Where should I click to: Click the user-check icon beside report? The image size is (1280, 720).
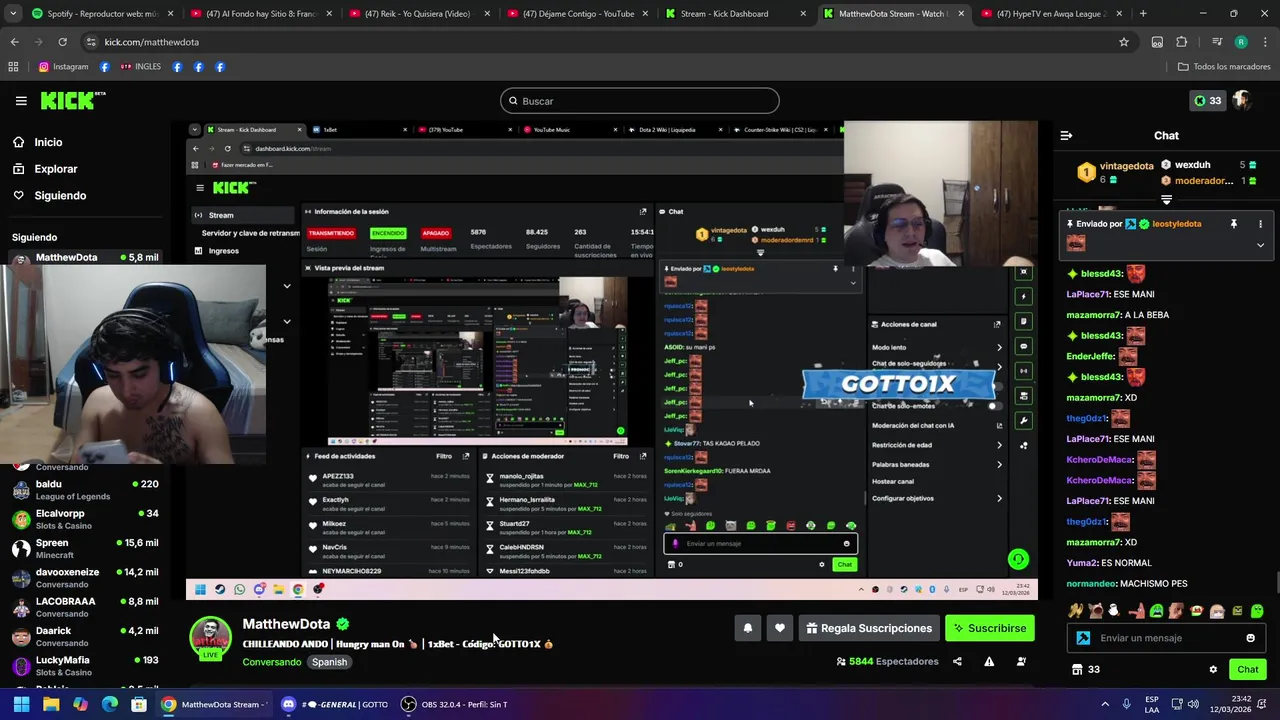click(1021, 661)
